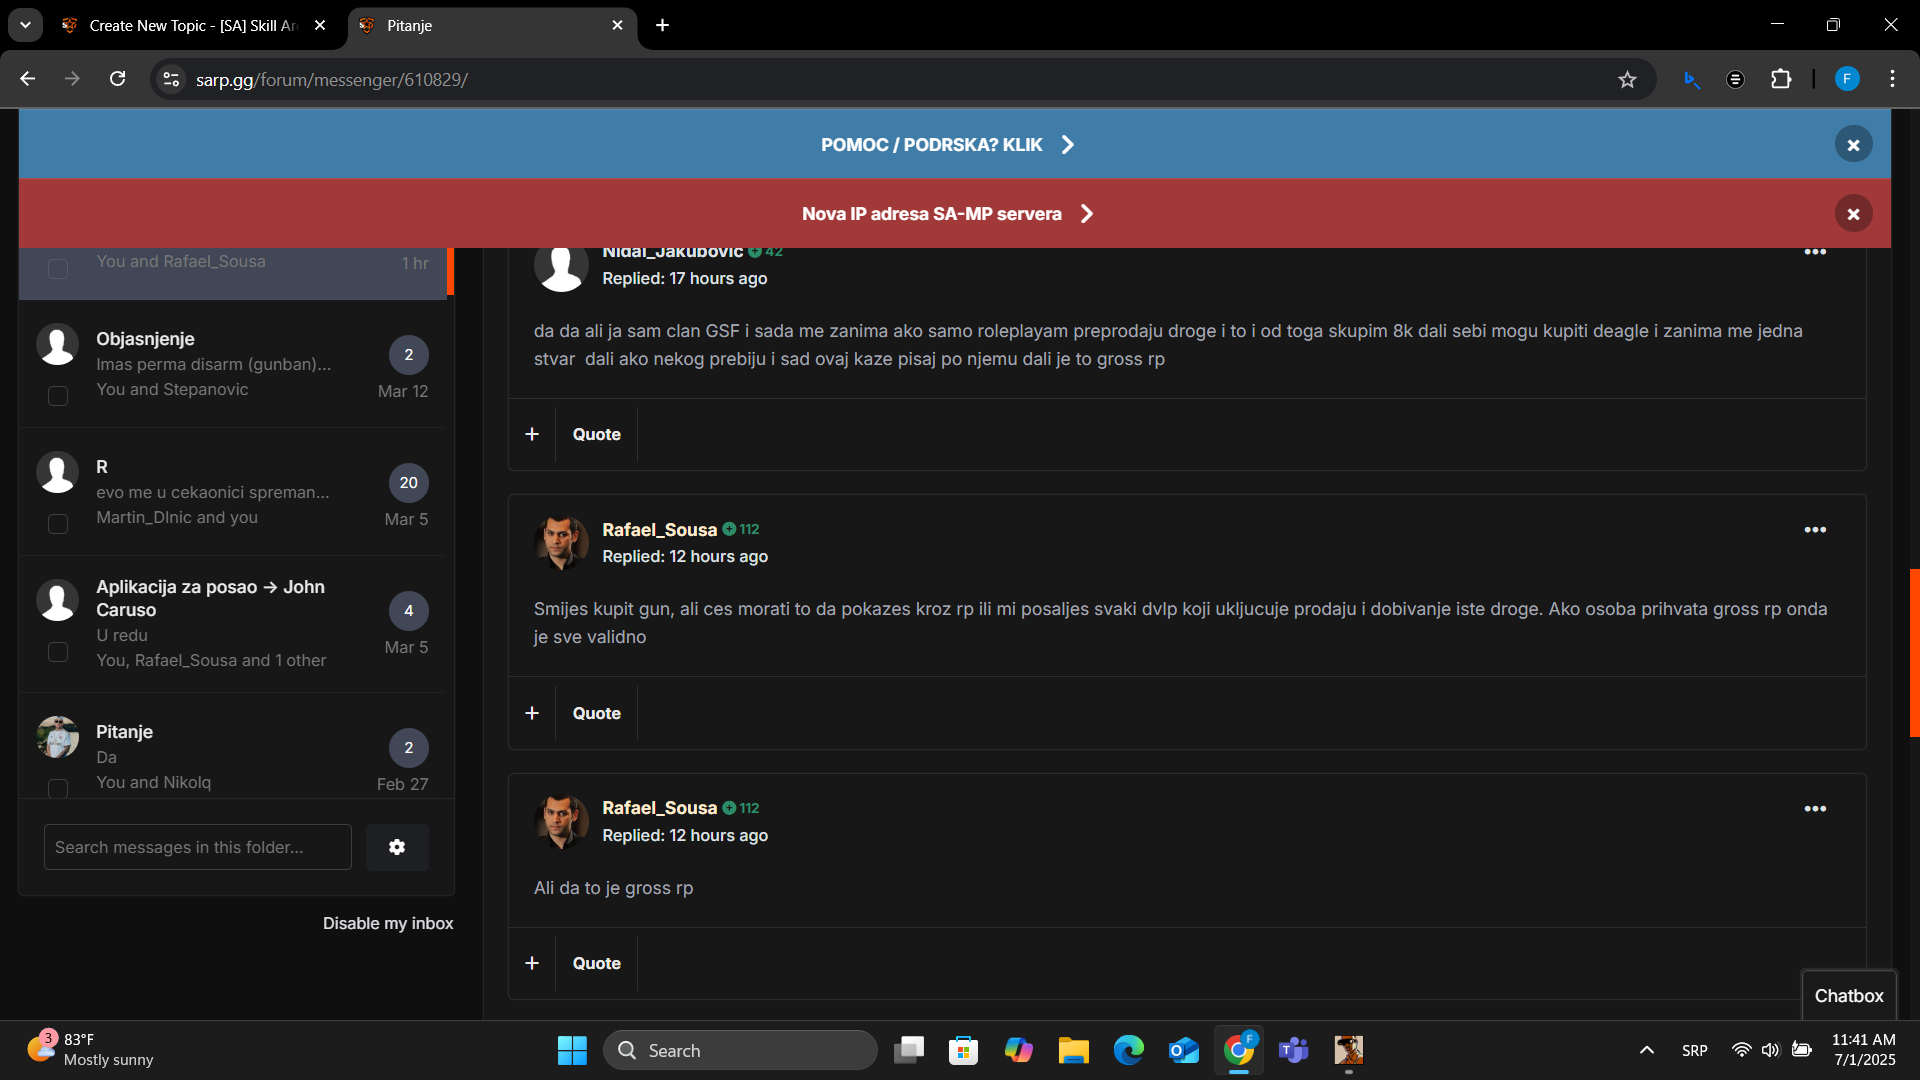This screenshot has width=1920, height=1080.
Task: Click Disable my inbox link
Action: 388,923
